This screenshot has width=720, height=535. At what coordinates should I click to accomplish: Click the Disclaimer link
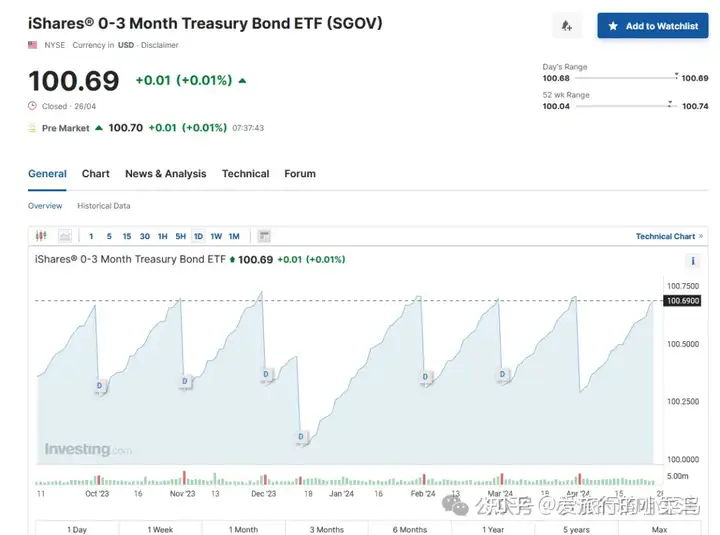tap(159, 45)
